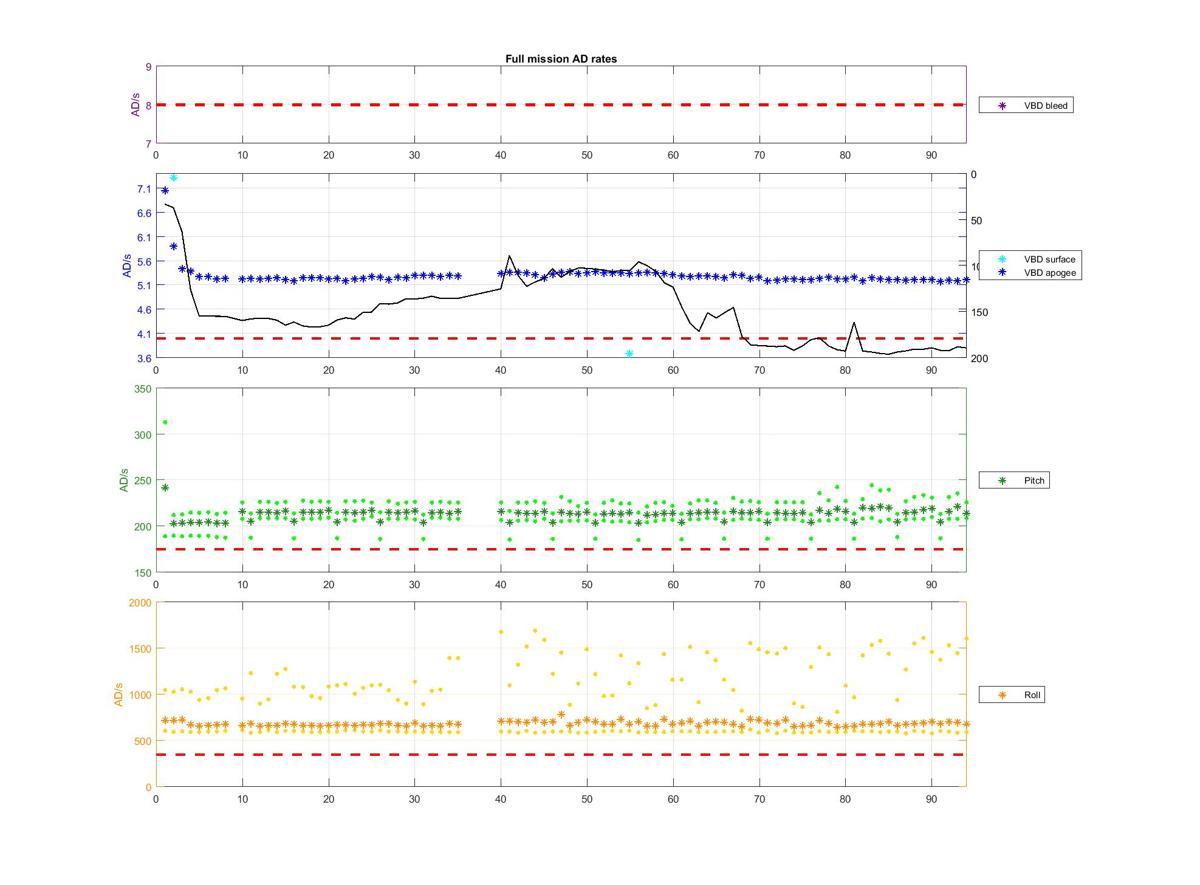Viewport: 1200px width, 885px height.
Task: Click the green asterisk in the Pitch legend
Action: point(1001,481)
